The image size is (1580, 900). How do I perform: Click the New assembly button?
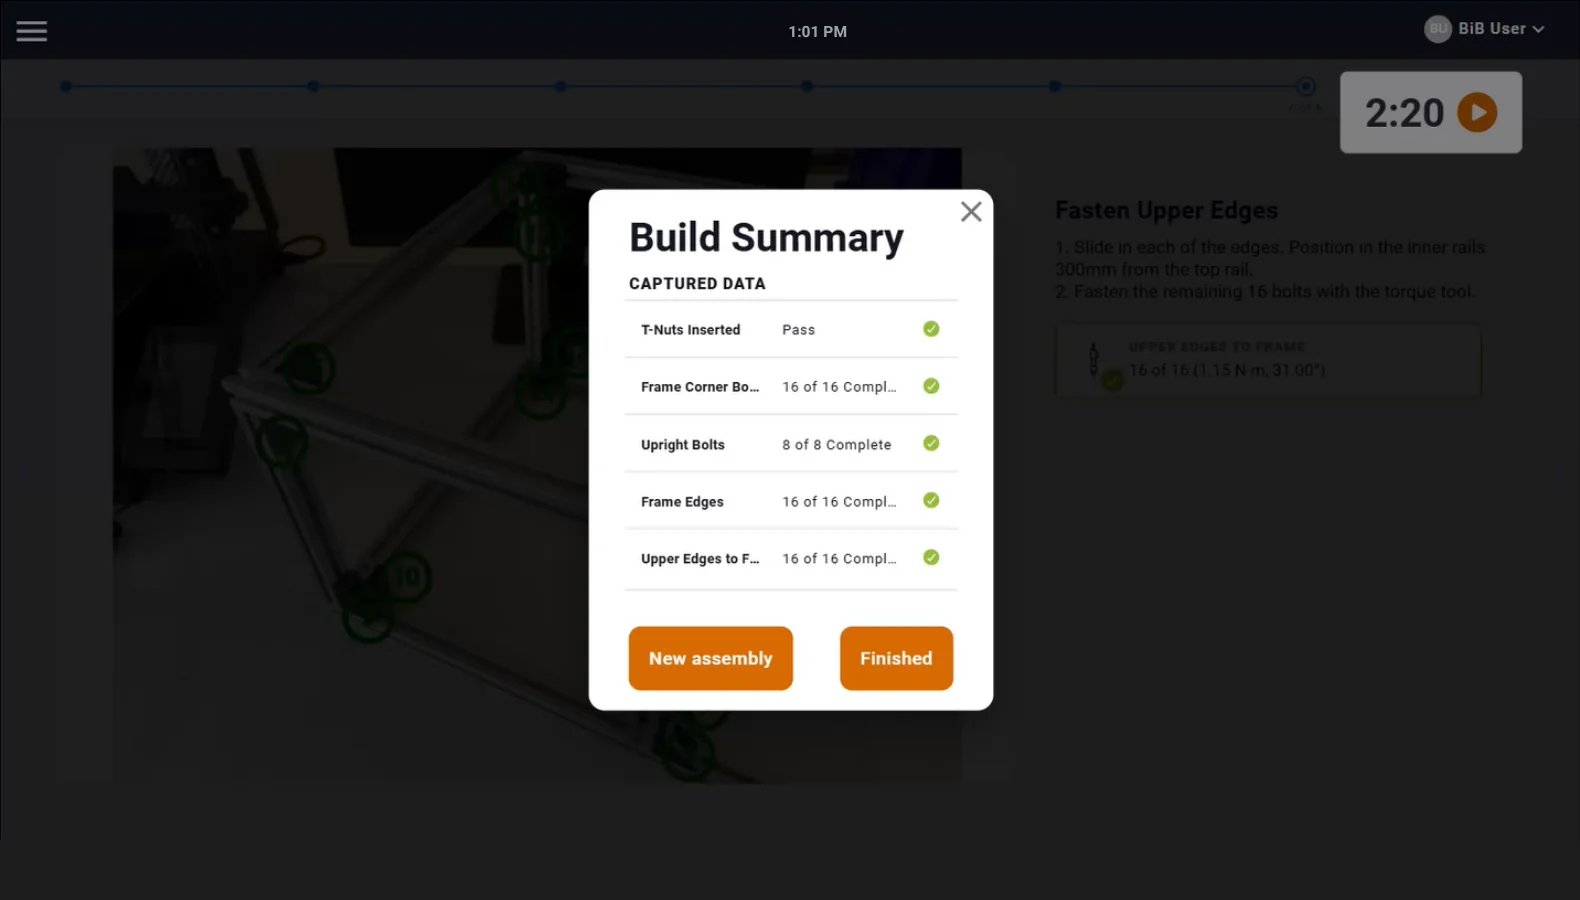coord(711,658)
